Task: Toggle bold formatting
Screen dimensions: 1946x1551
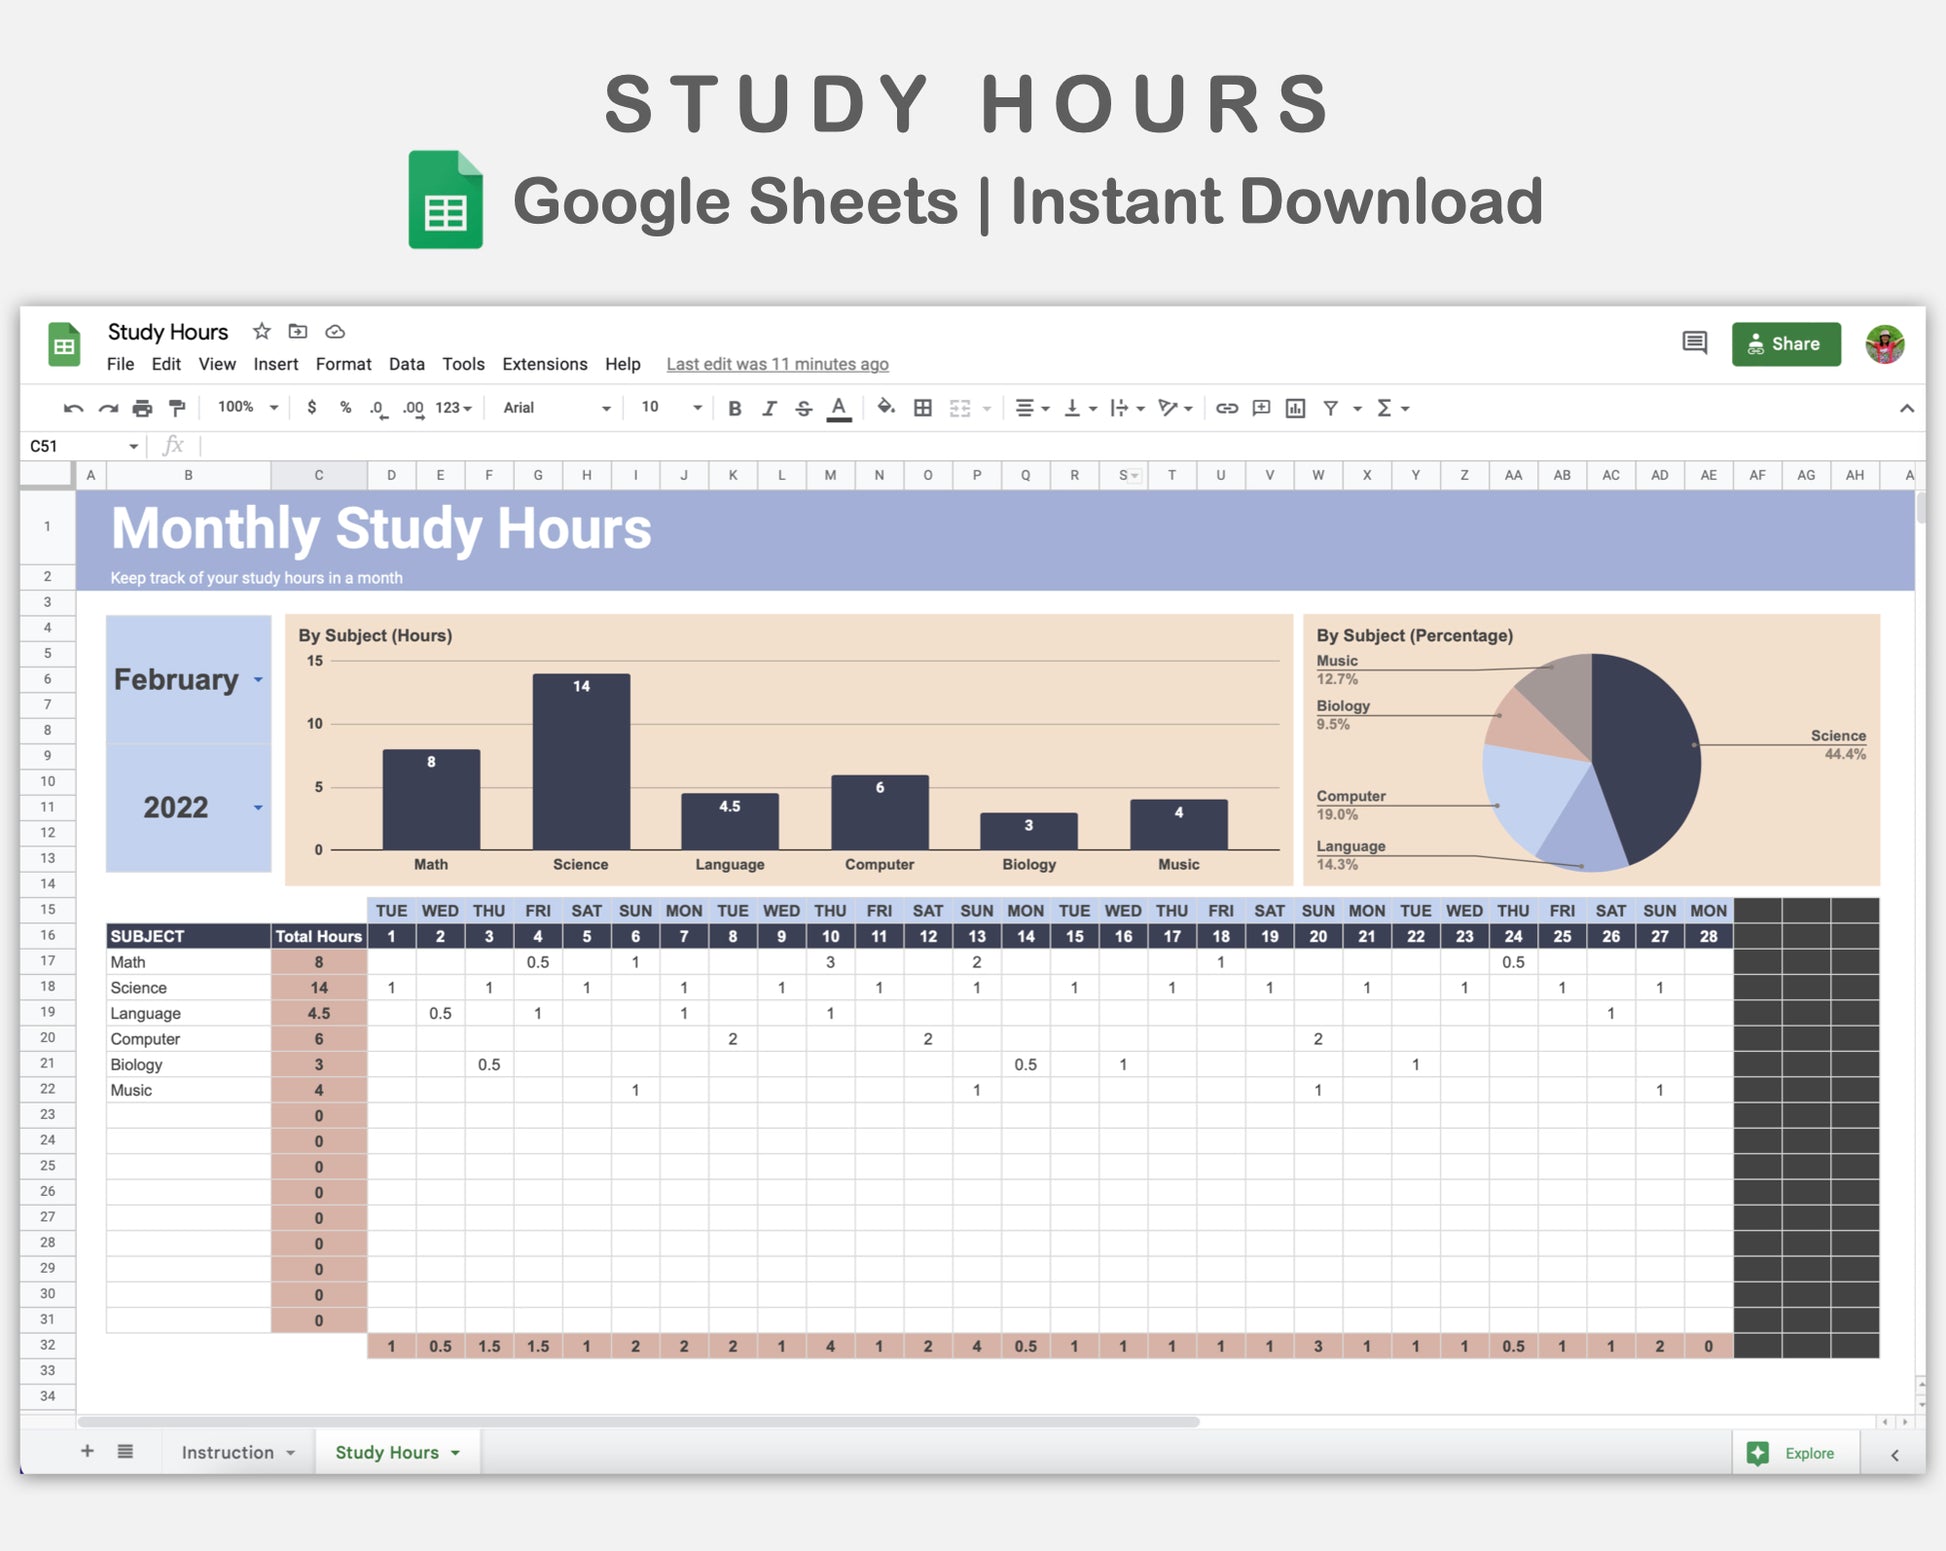Action: (x=735, y=408)
